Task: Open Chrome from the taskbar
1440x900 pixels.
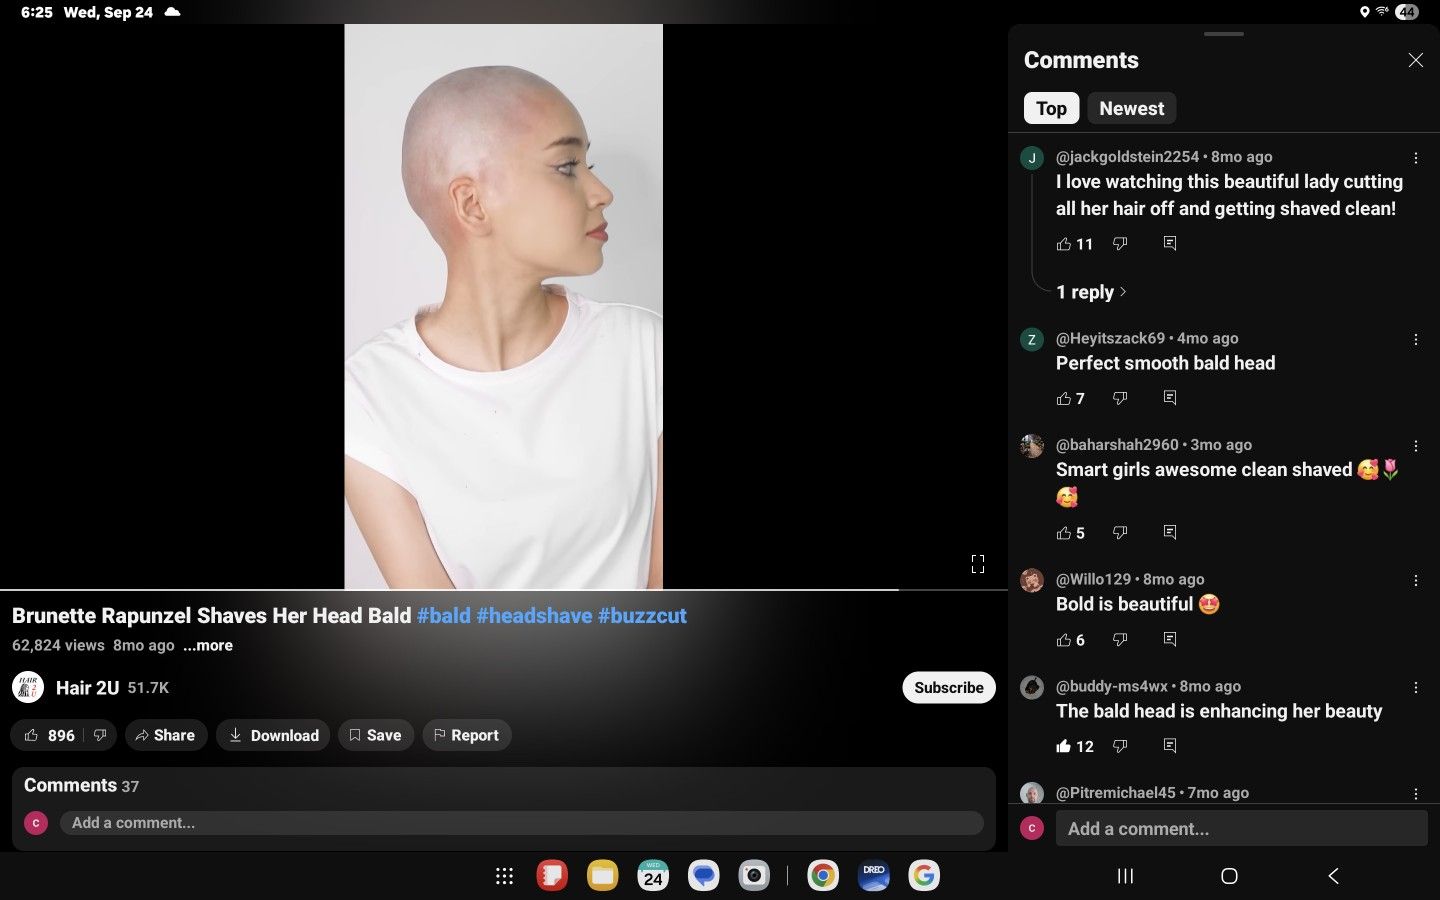Action: (822, 876)
